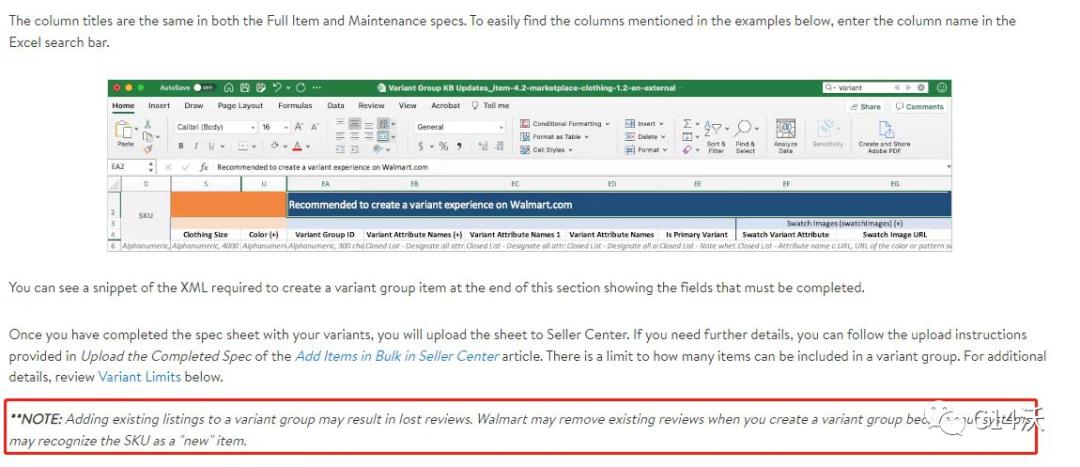Toggle Italic formatting
This screenshot has width=1080, height=467.
(x=195, y=147)
